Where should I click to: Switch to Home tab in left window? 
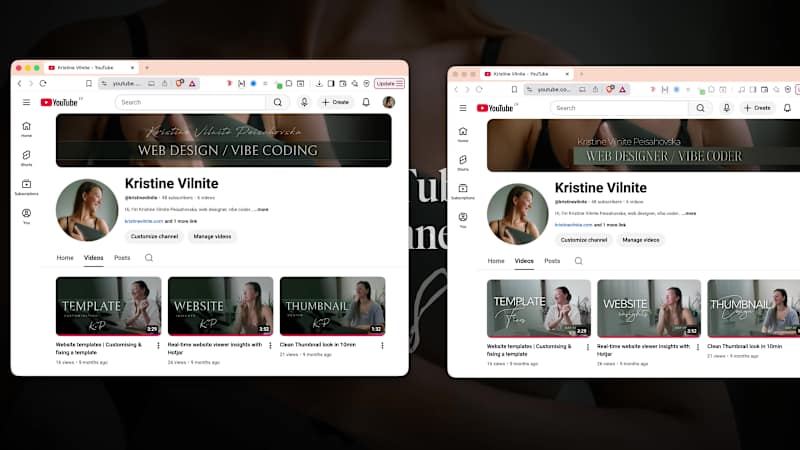[x=65, y=258]
